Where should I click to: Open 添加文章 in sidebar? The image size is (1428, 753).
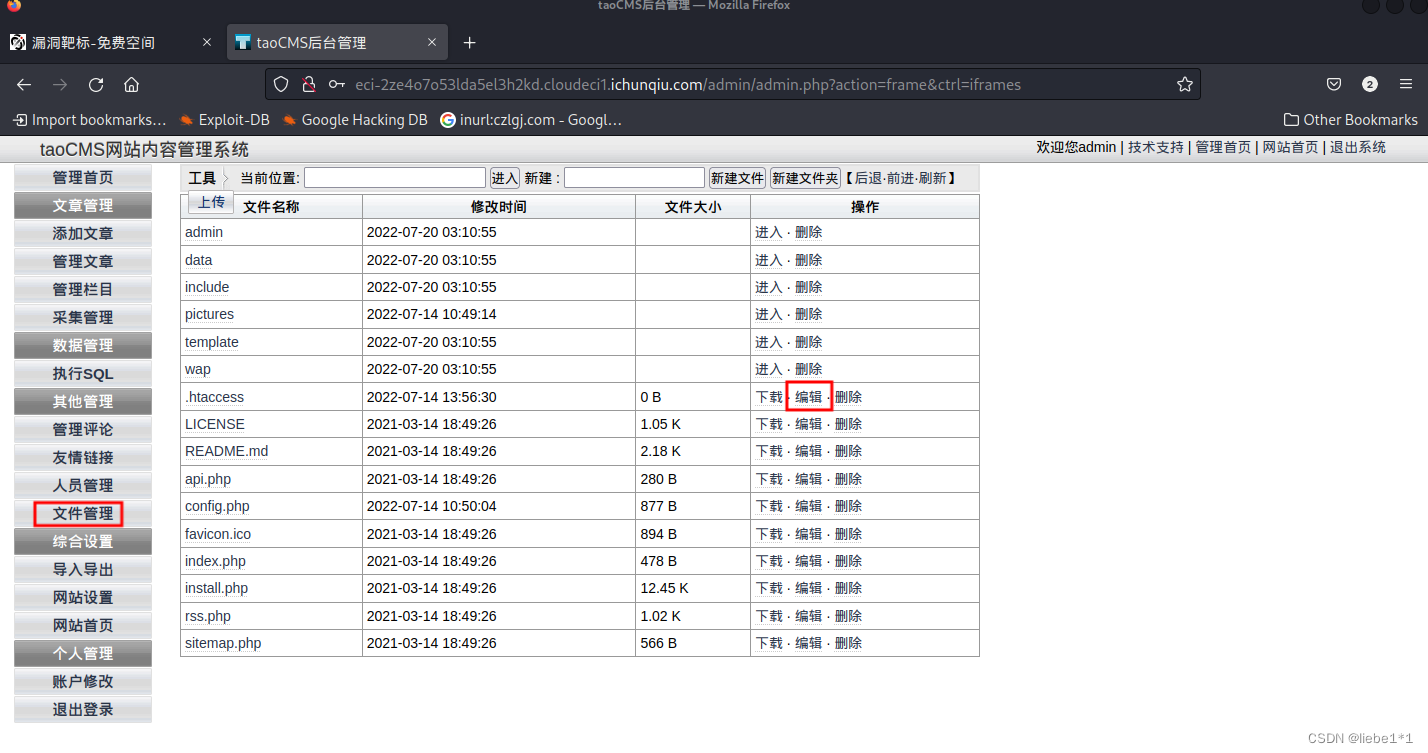coord(83,234)
